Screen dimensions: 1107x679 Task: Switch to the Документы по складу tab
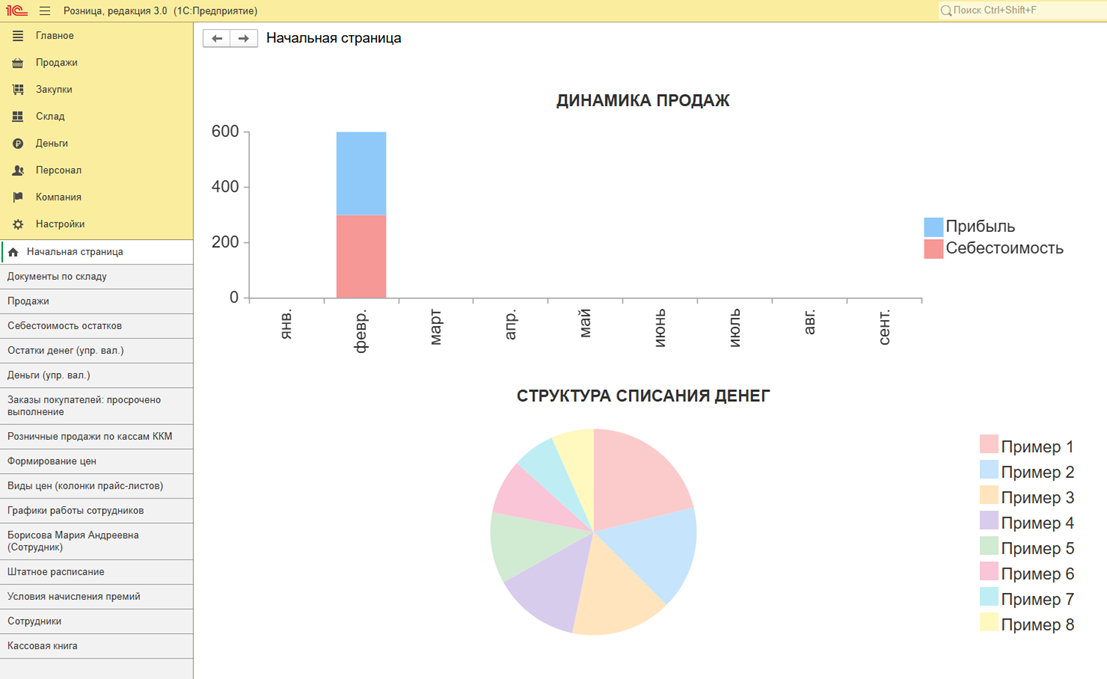[x=57, y=276]
